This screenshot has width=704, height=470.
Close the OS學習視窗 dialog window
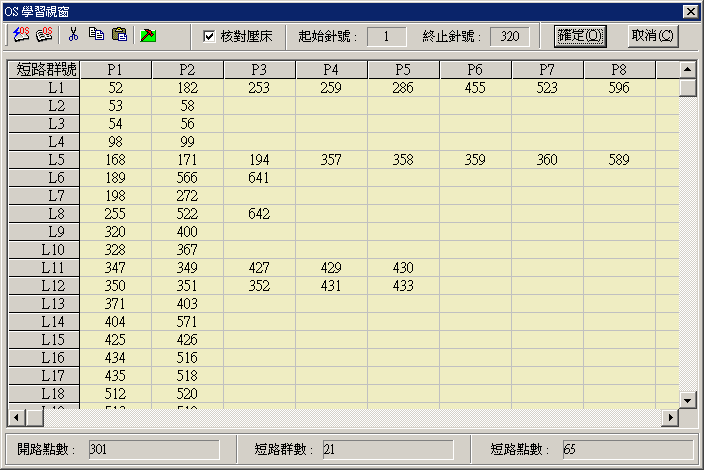[x=690, y=10]
